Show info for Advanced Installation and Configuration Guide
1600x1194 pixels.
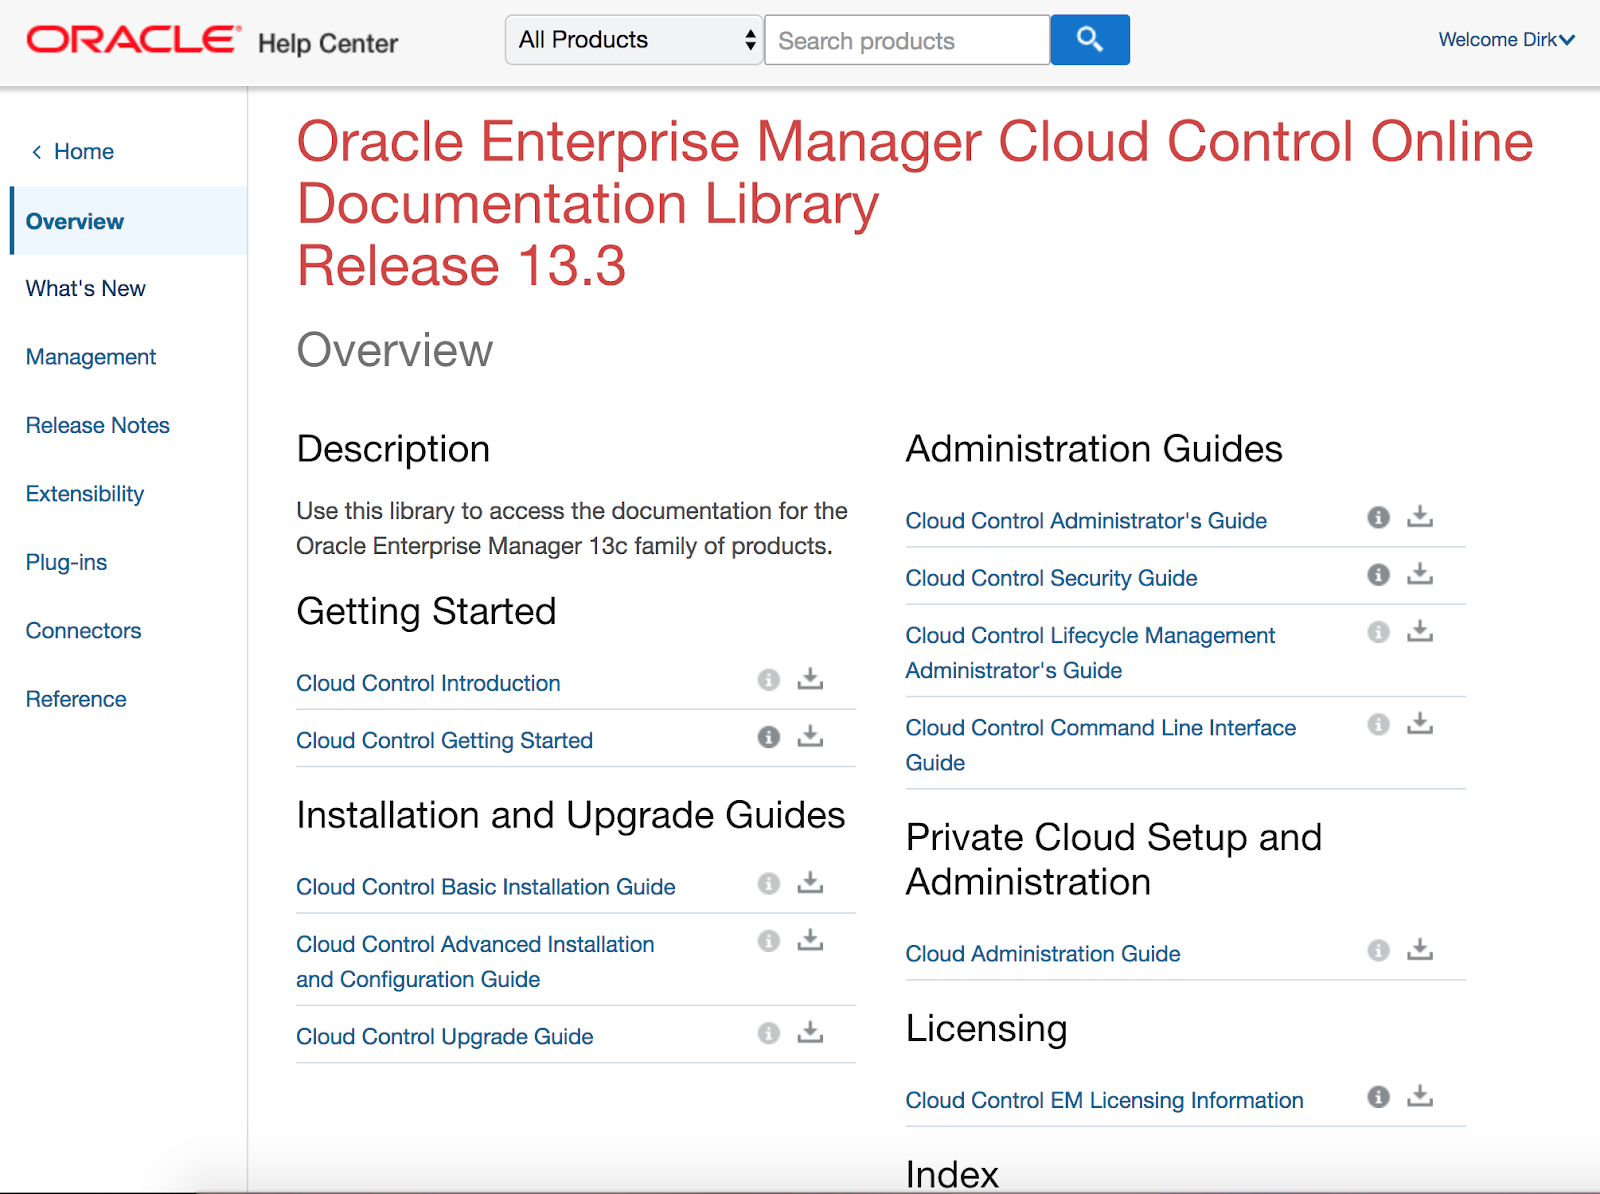(x=768, y=941)
